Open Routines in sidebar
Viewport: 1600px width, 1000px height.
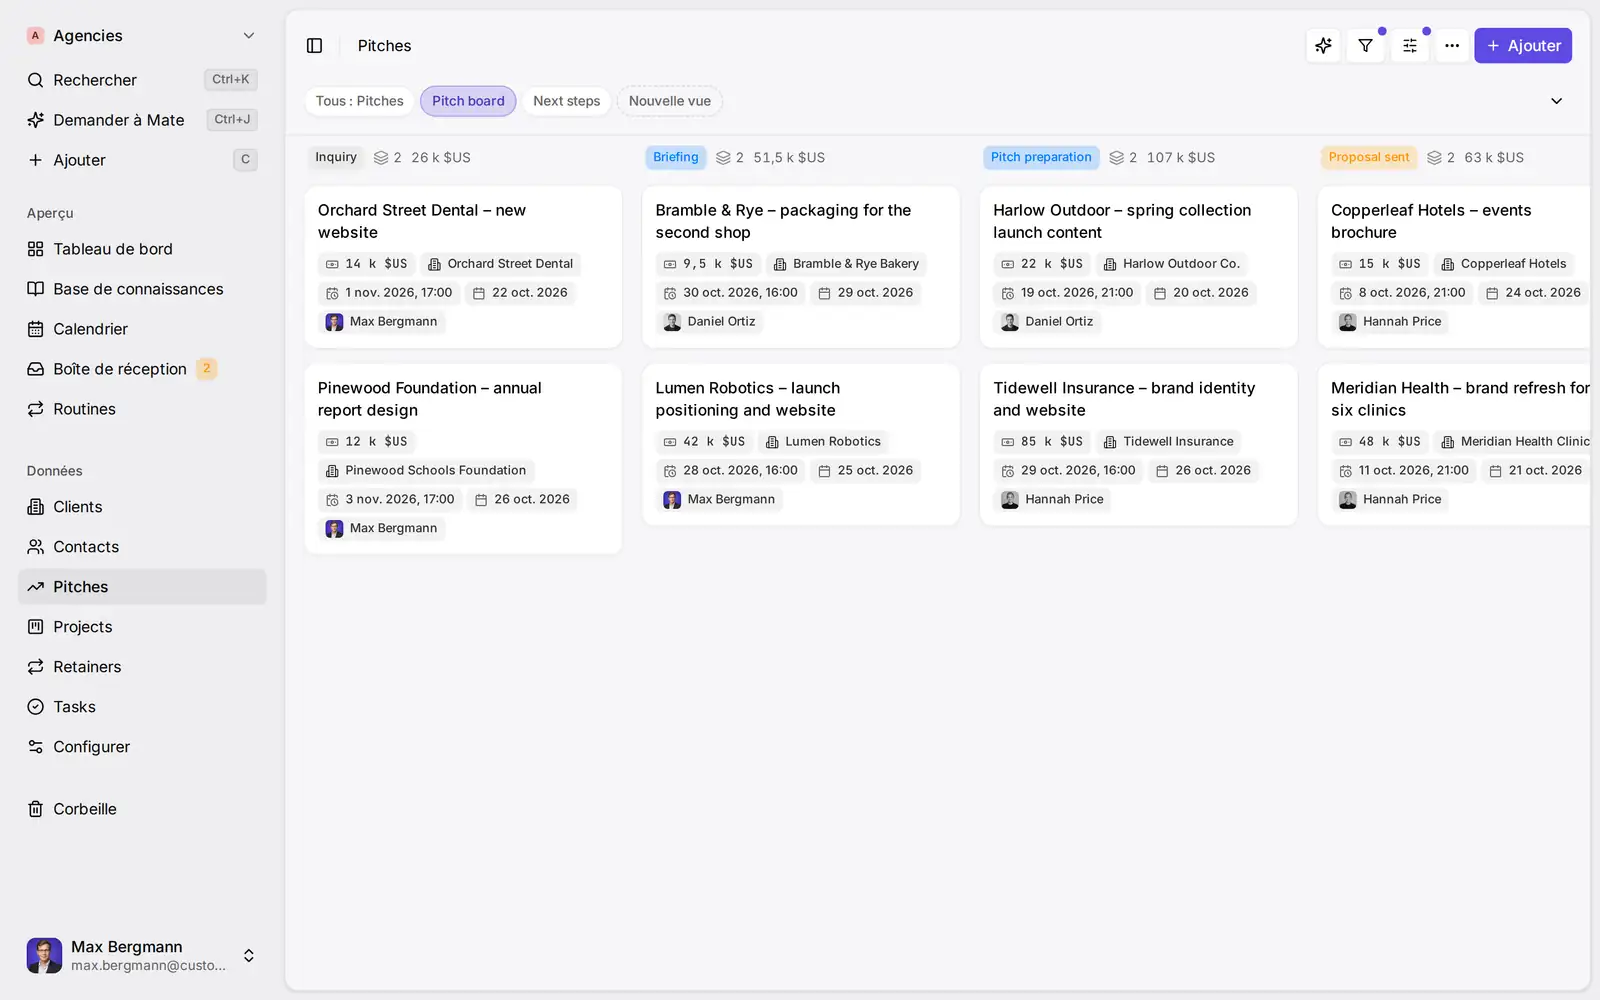coord(142,409)
